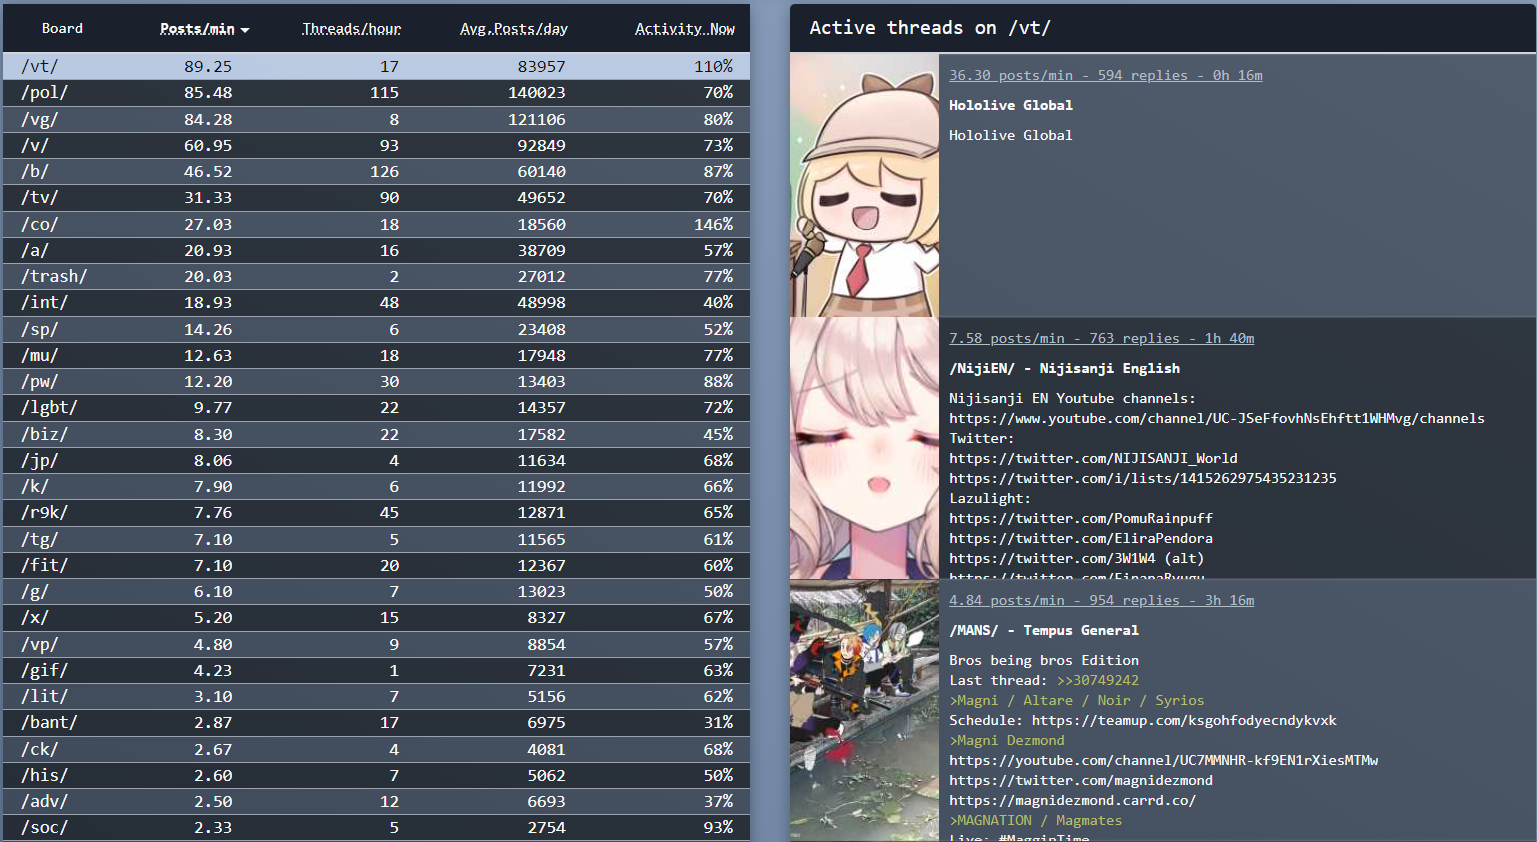Select the /fit/ board row

(376, 565)
